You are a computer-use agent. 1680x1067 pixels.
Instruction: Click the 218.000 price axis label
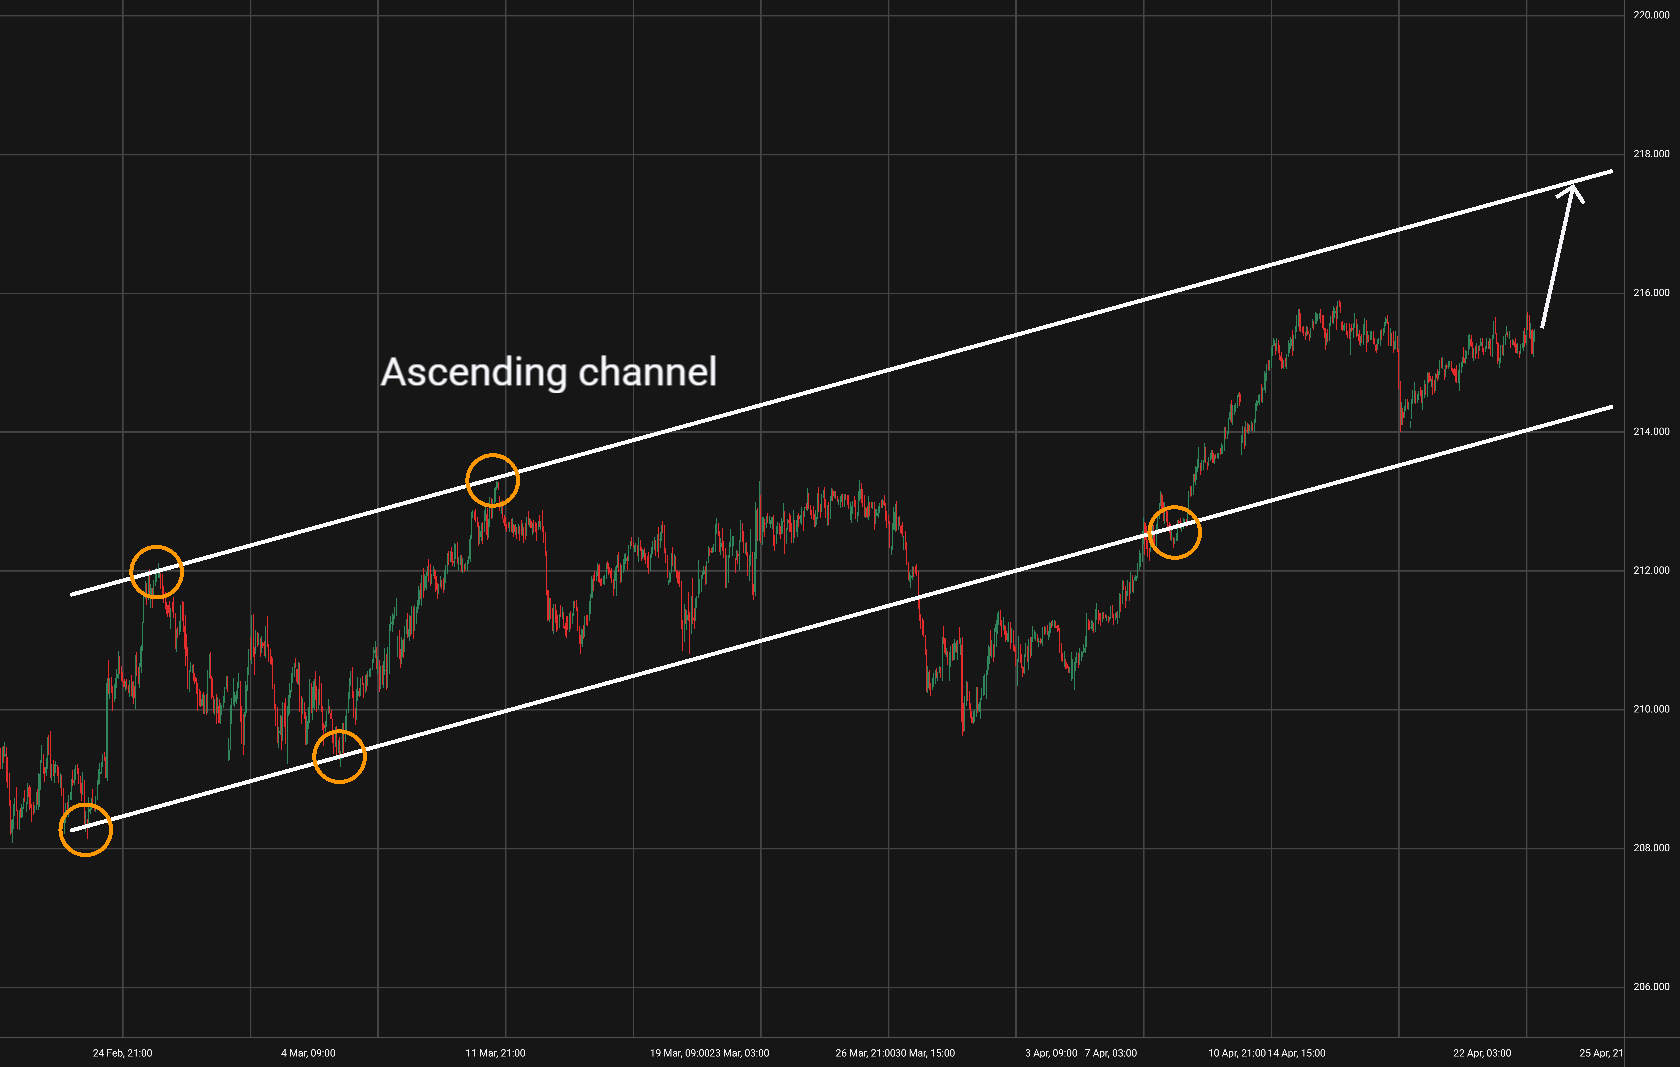click(x=1651, y=154)
